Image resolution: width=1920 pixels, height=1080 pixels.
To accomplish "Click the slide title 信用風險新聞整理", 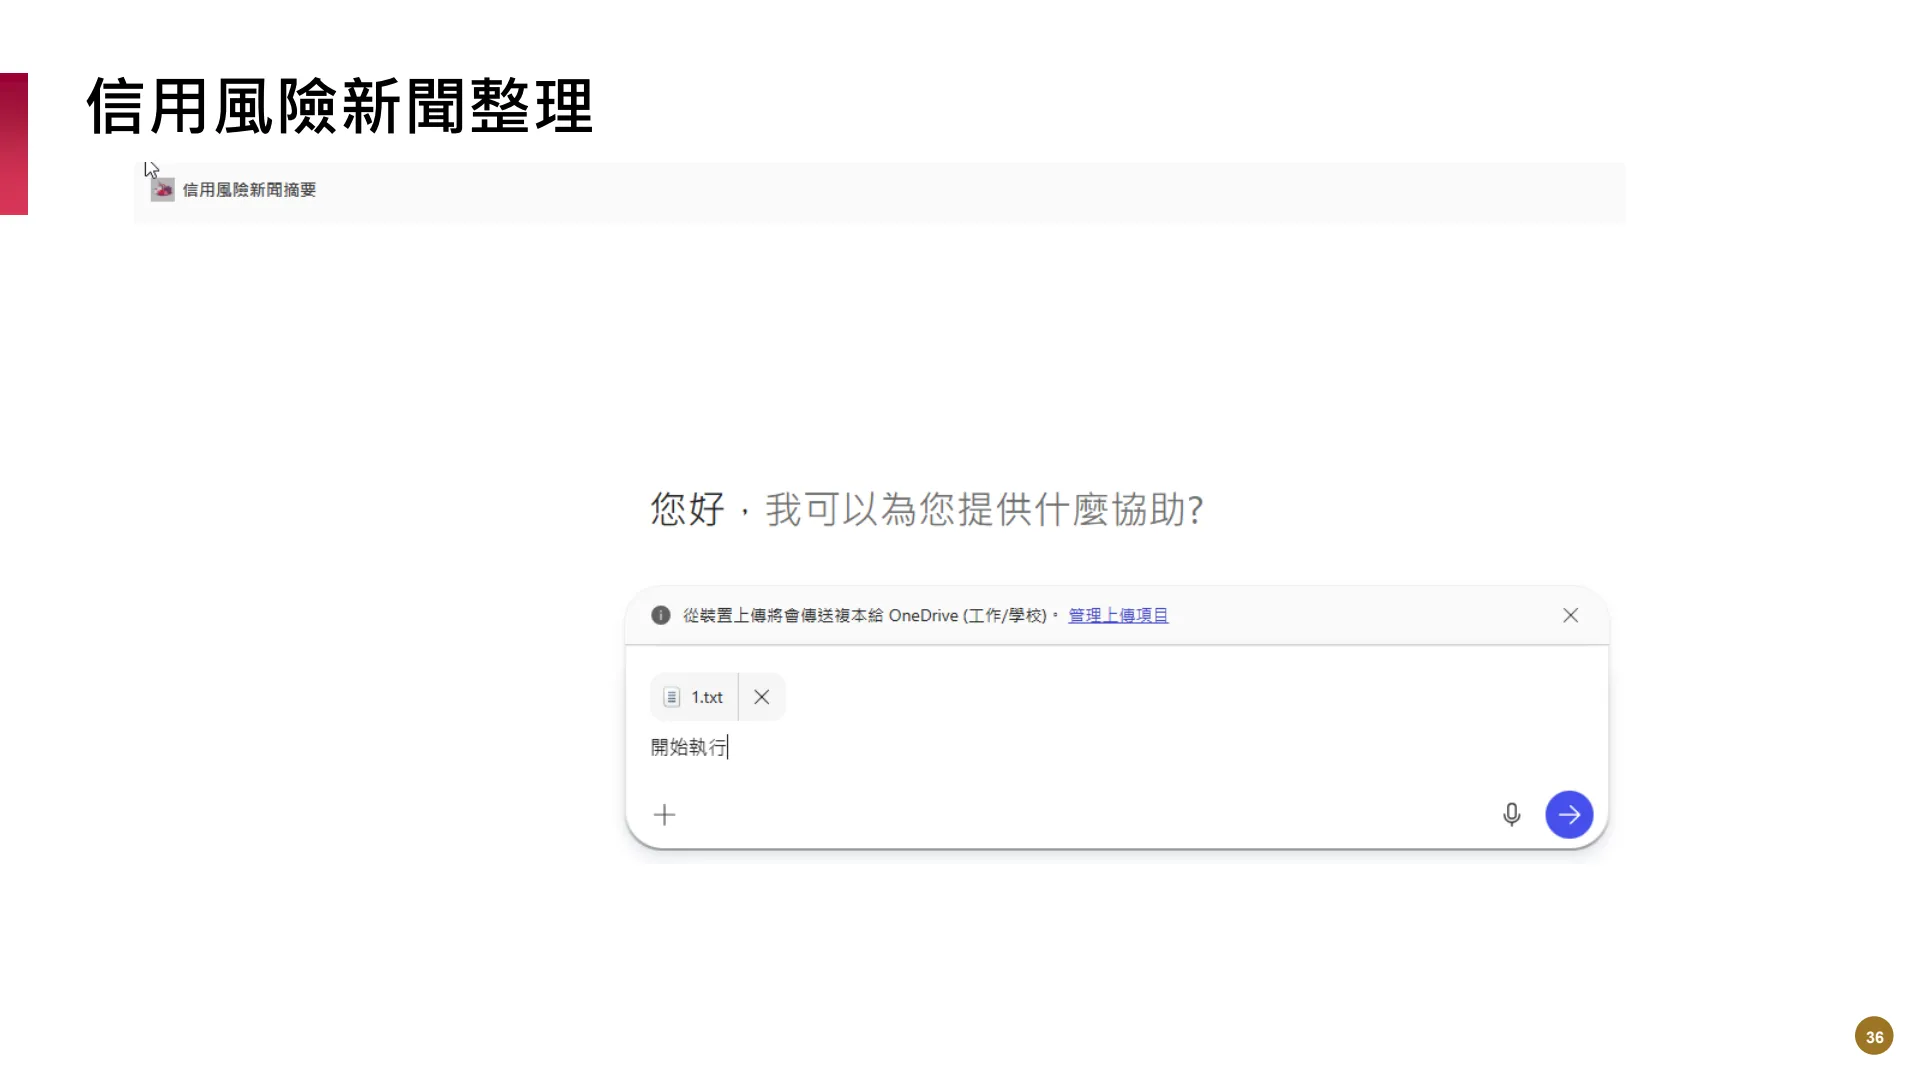I will pyautogui.click(x=340, y=106).
